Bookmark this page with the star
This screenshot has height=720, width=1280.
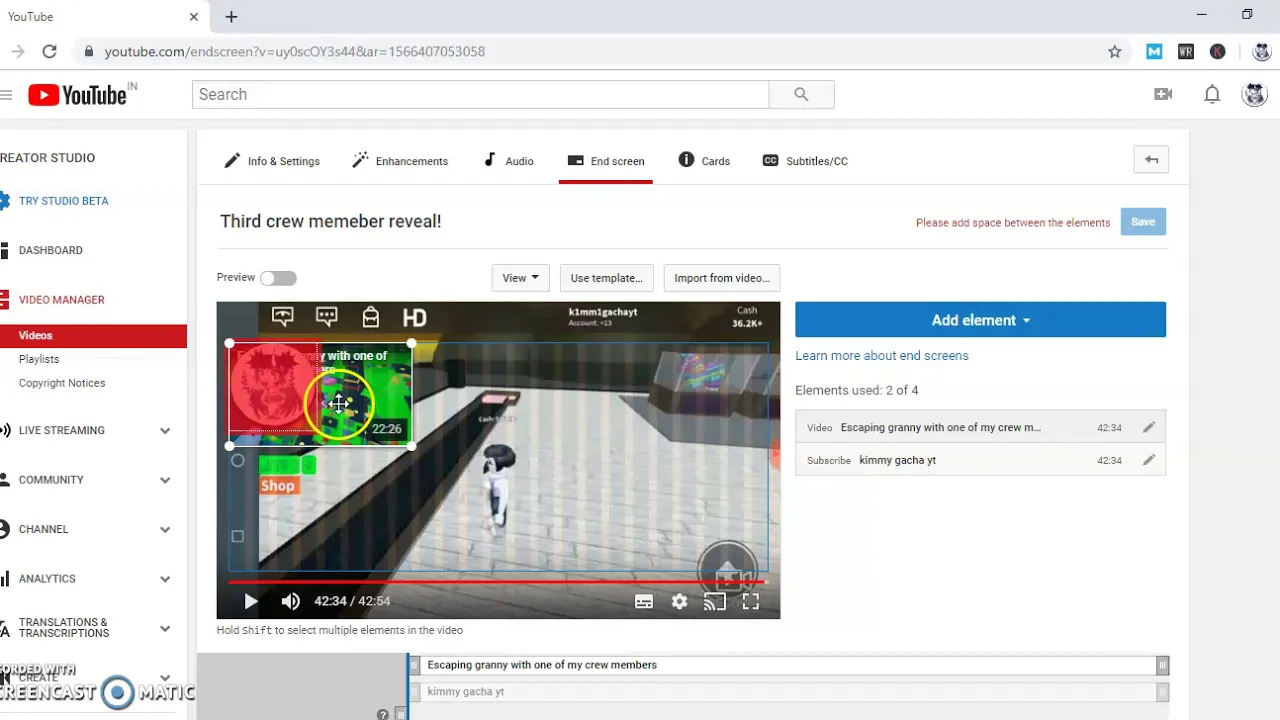point(1115,51)
